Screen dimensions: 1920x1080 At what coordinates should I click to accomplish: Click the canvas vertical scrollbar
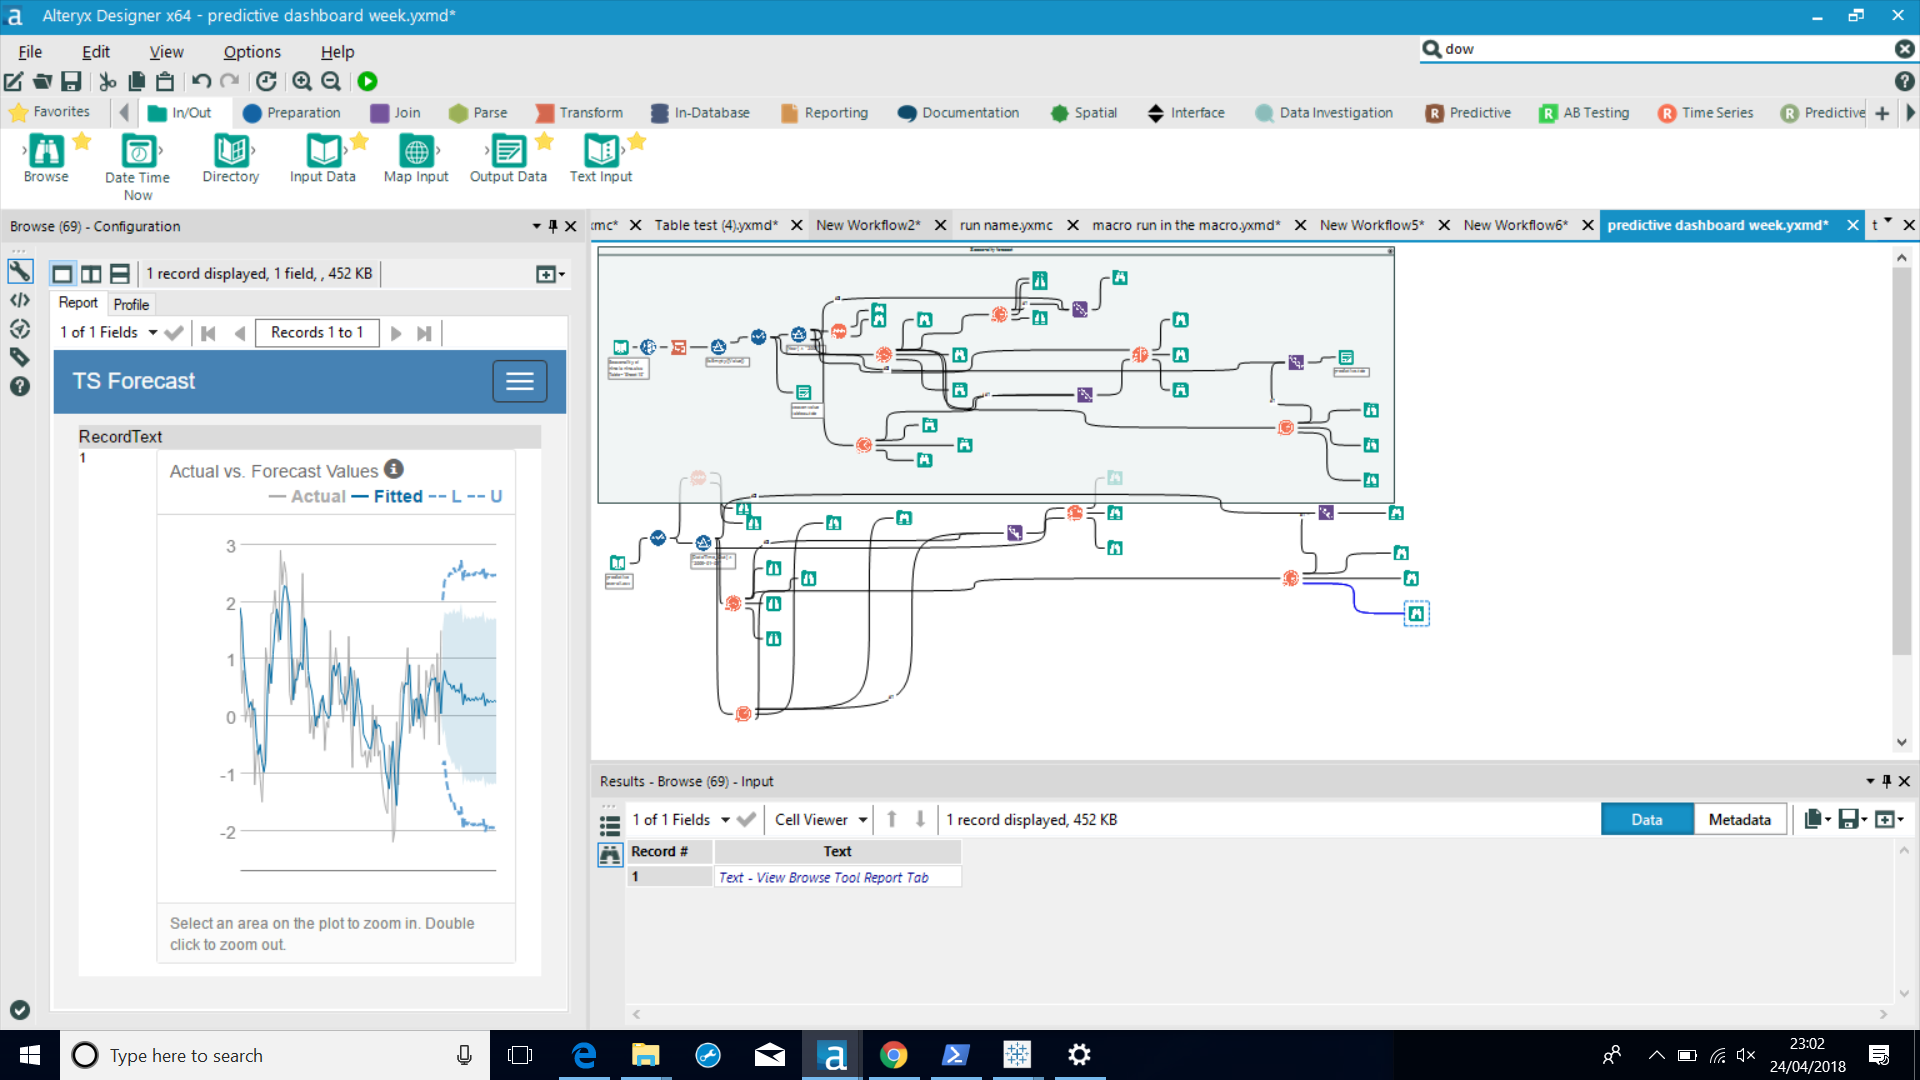coord(1901,460)
